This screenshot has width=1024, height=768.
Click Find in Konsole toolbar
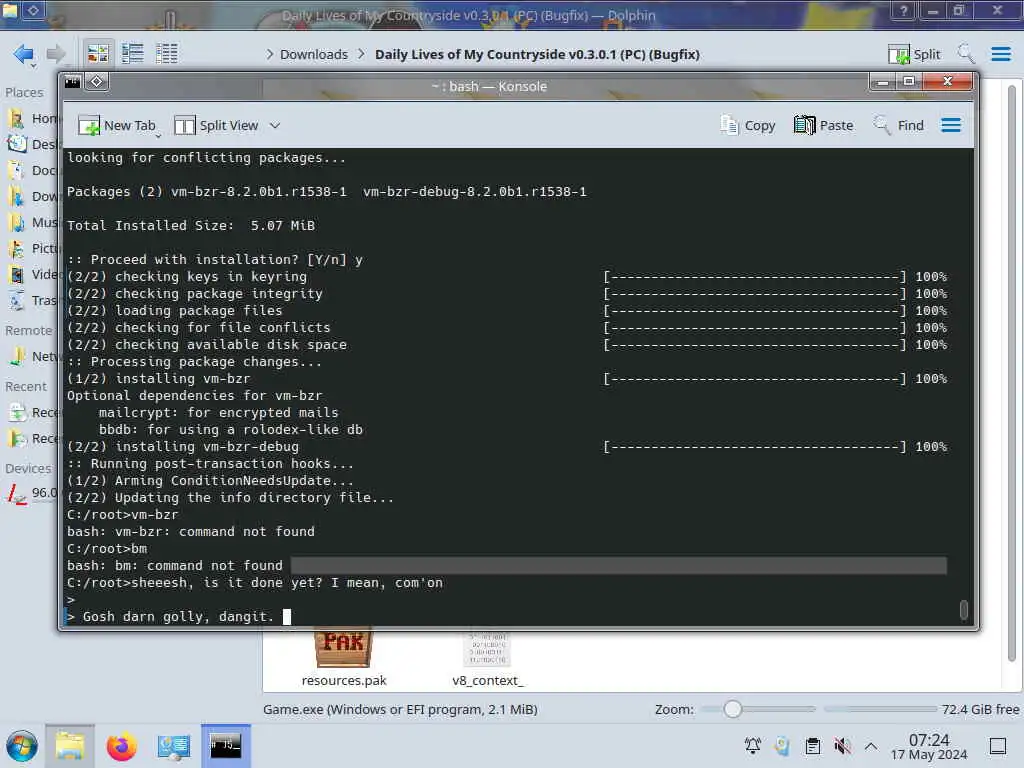coord(899,125)
